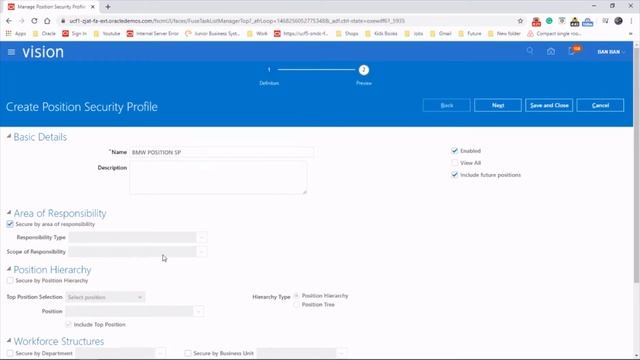The width and height of the screenshot is (640, 360).
Task: Select the Definition step 1
Action: click(269, 70)
